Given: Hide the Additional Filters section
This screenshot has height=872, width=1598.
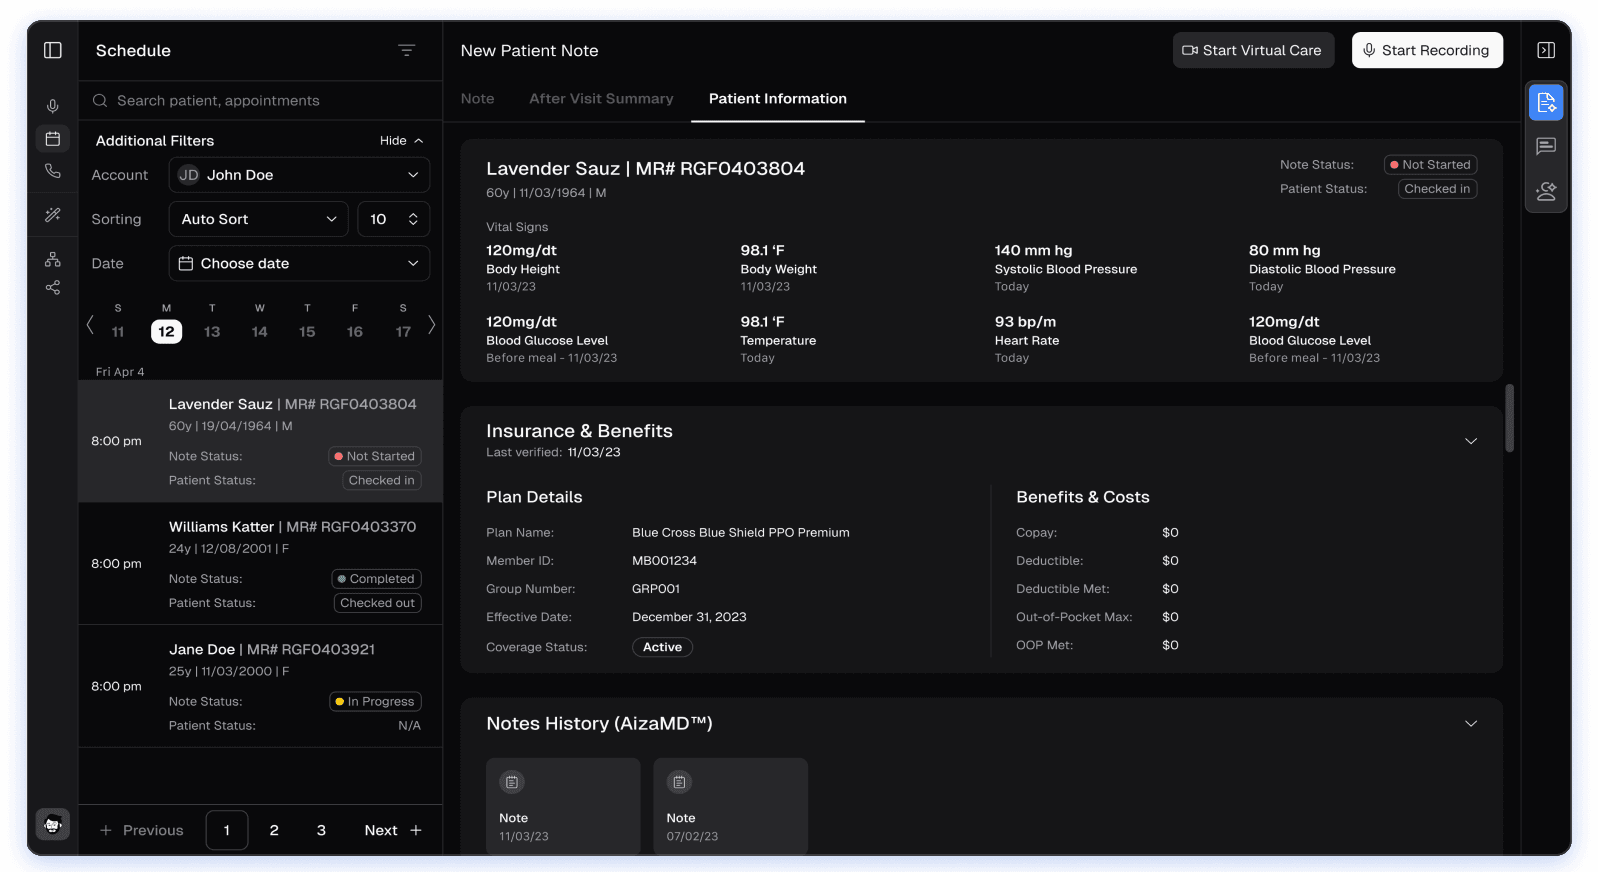Looking at the screenshot, I should 401,141.
